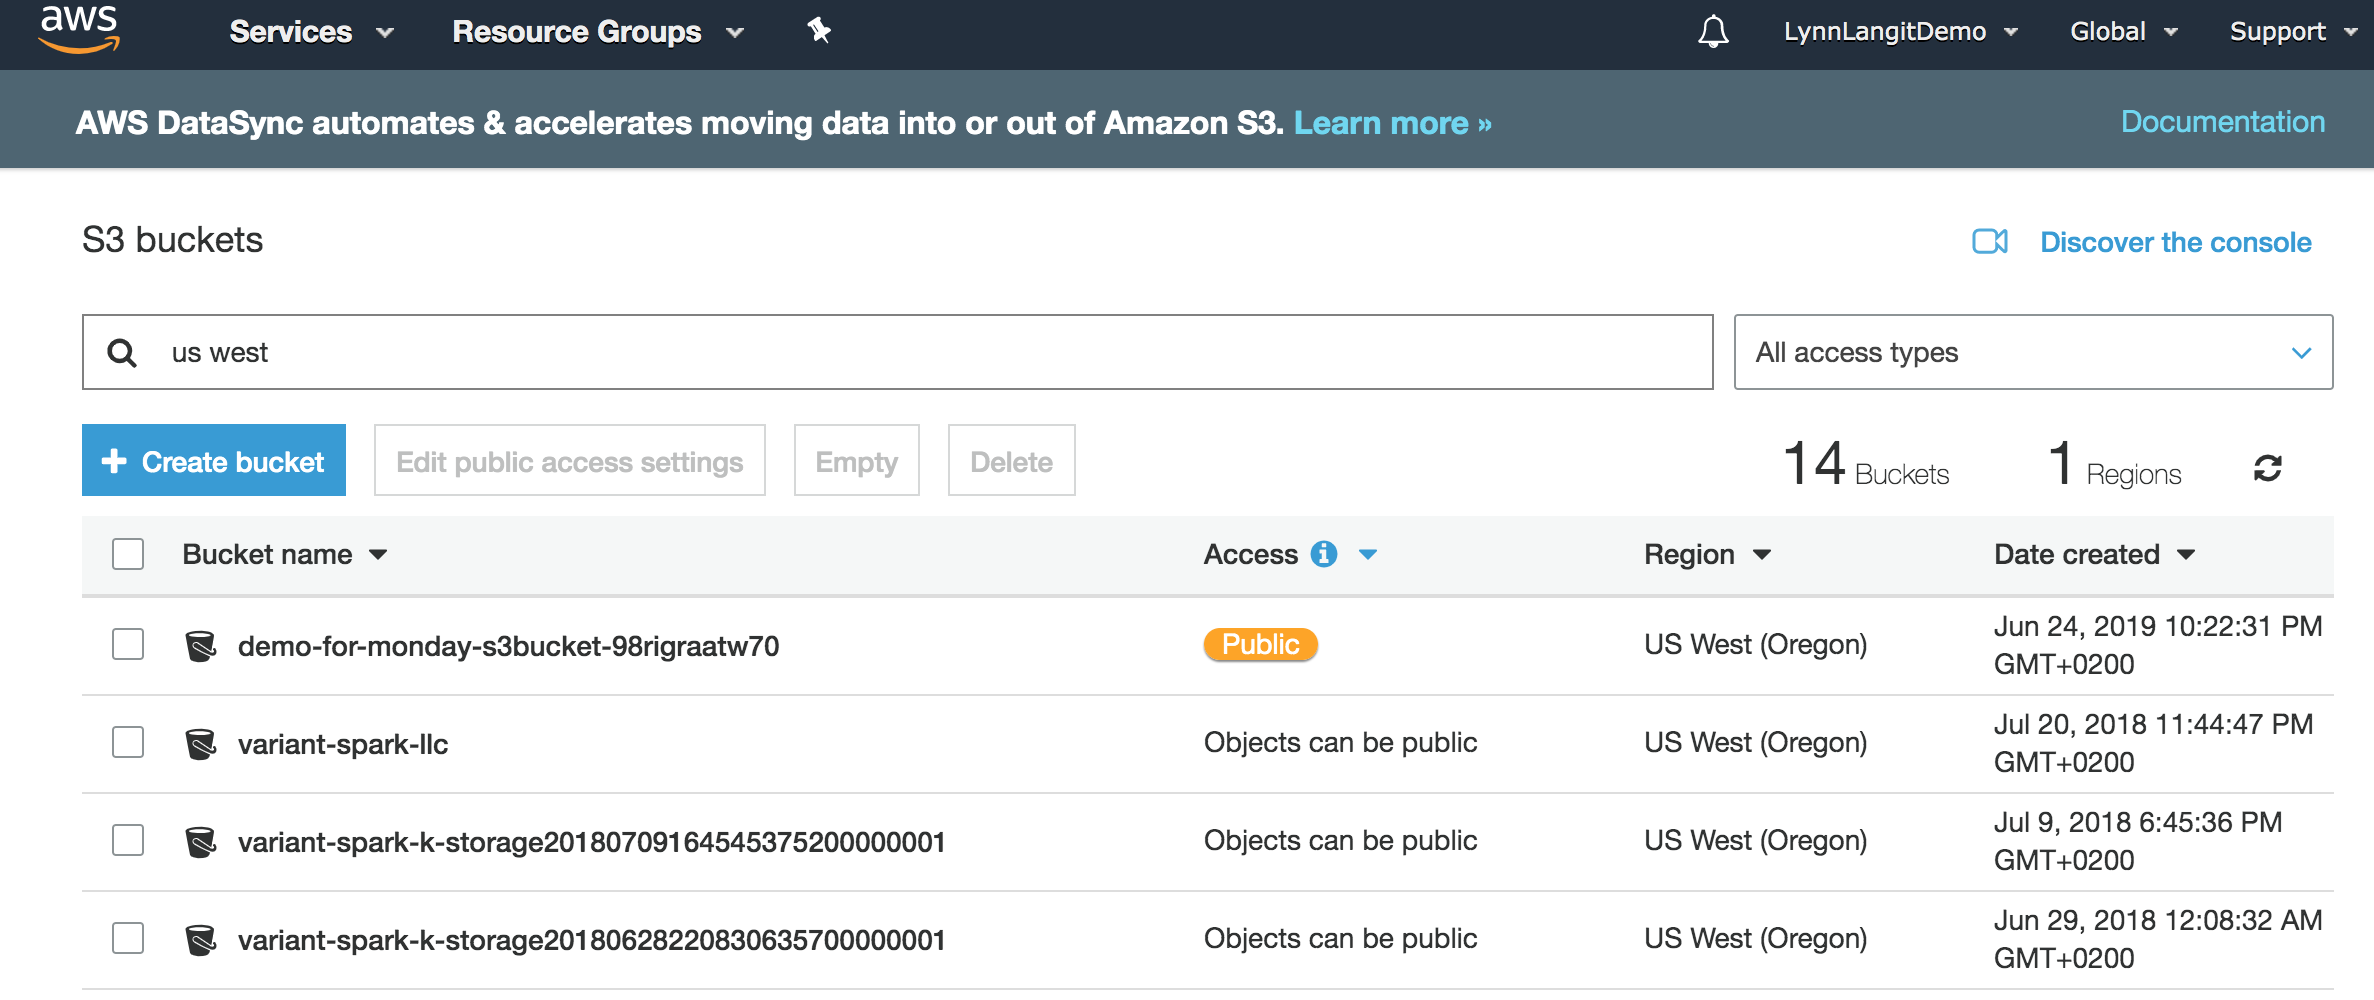Image resolution: width=2374 pixels, height=1000 pixels.
Task: Open bucket variant-spark-k-storage20180709164545375200000001
Action: click(591, 842)
